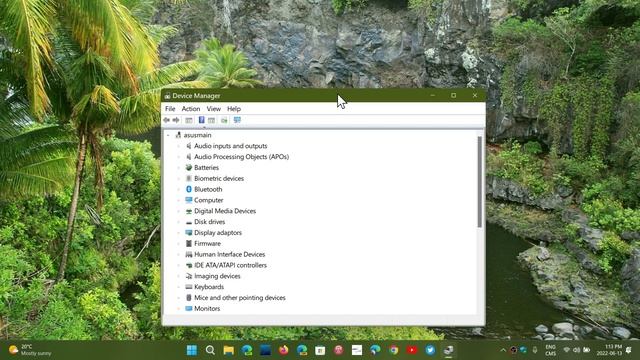Maximize the Device Manager window

(x=453, y=96)
